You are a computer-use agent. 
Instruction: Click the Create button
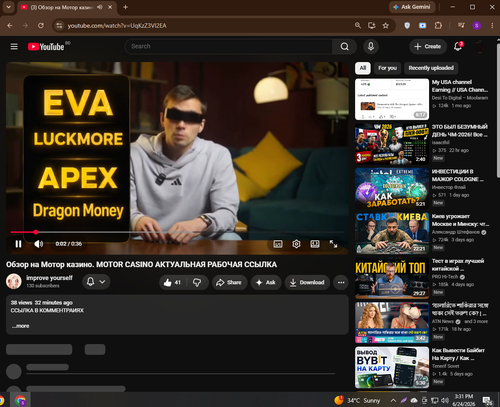tap(428, 46)
